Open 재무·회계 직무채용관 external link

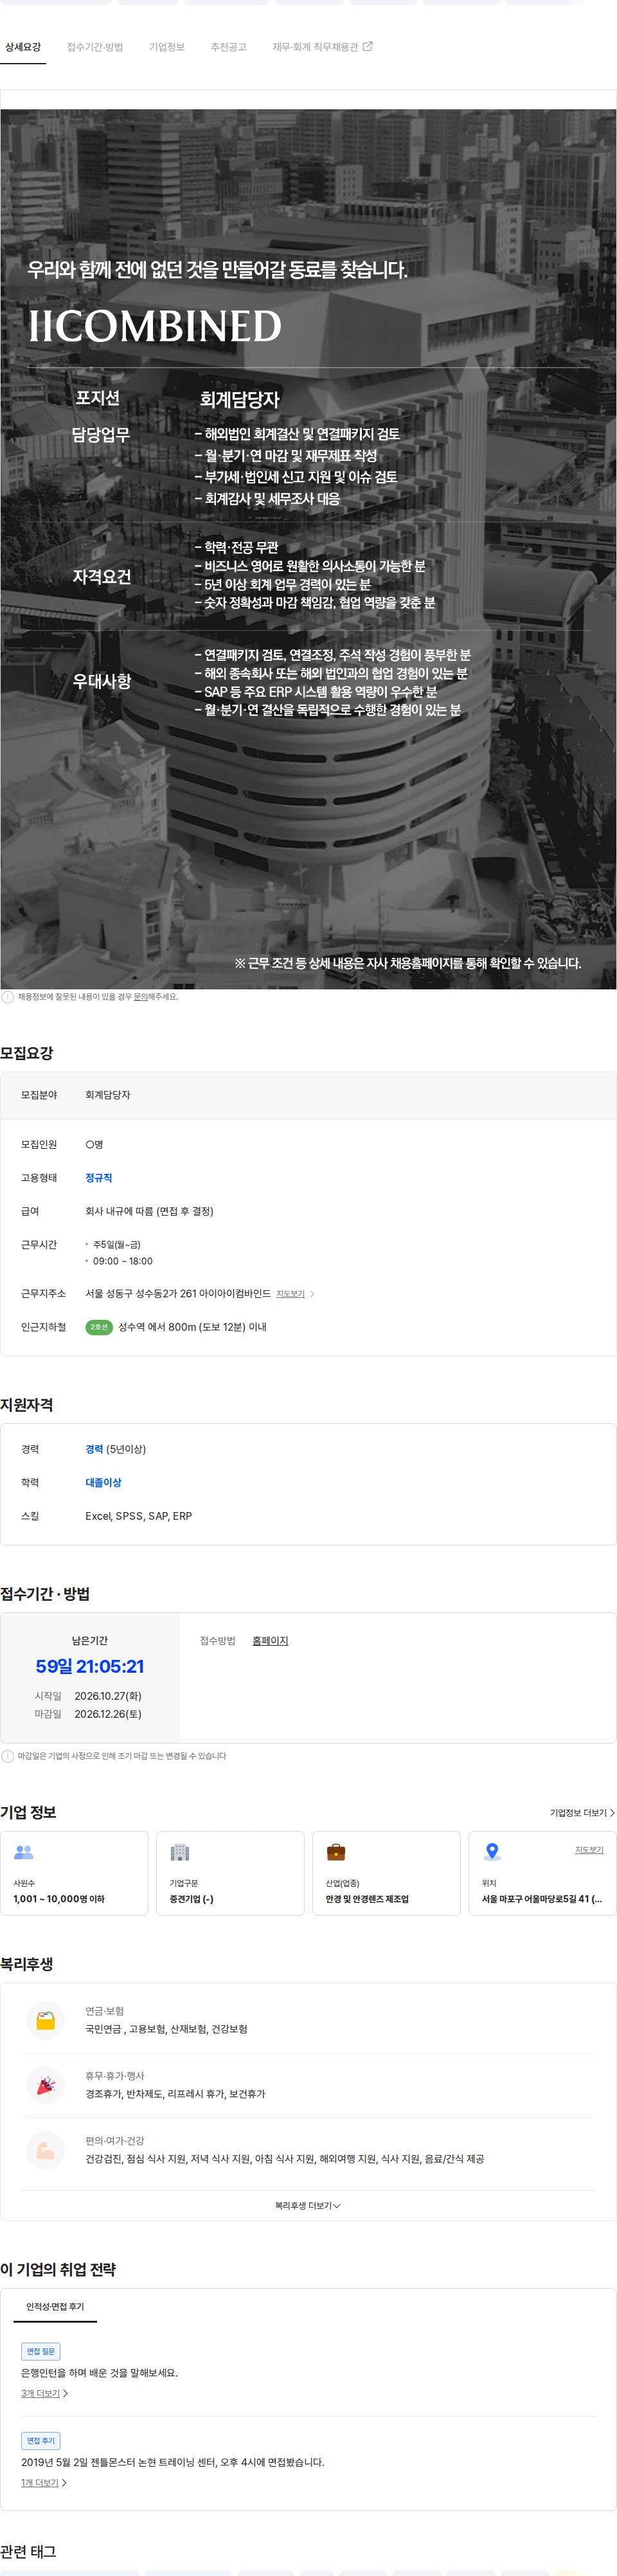(x=322, y=47)
